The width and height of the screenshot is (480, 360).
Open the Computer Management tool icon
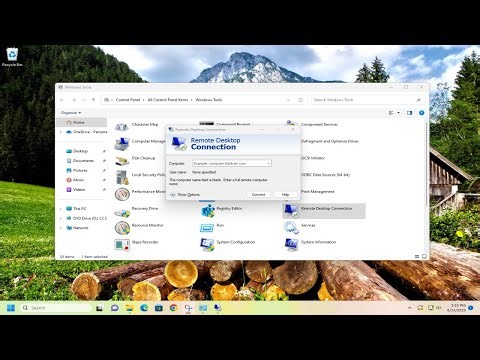pos(122,144)
